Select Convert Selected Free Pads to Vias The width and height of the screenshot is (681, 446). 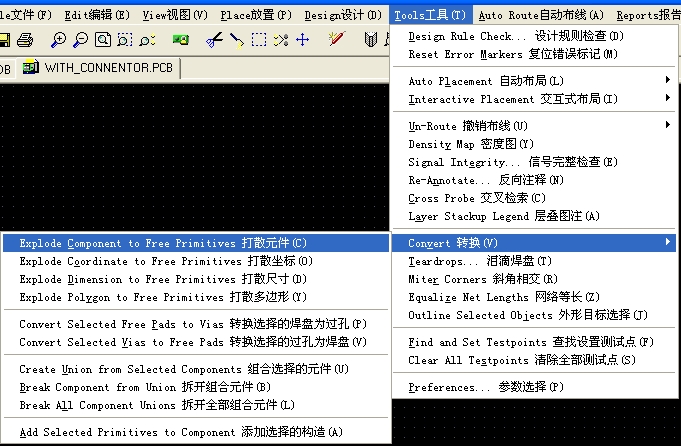point(196,324)
